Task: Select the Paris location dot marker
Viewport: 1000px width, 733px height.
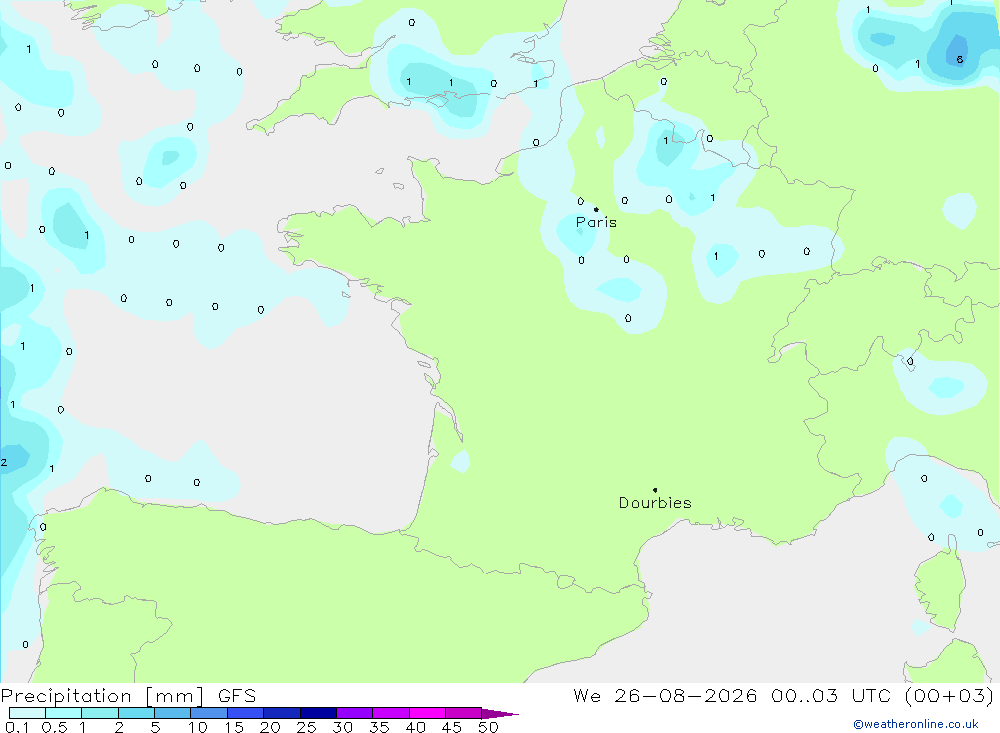Action: 596,209
